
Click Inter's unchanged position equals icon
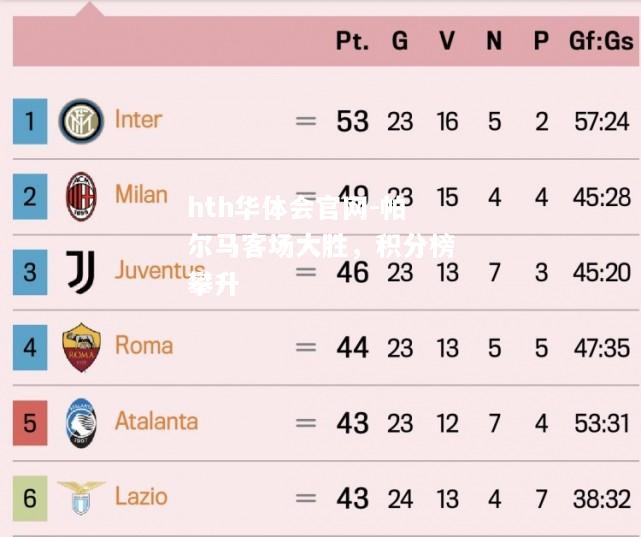click(x=306, y=121)
